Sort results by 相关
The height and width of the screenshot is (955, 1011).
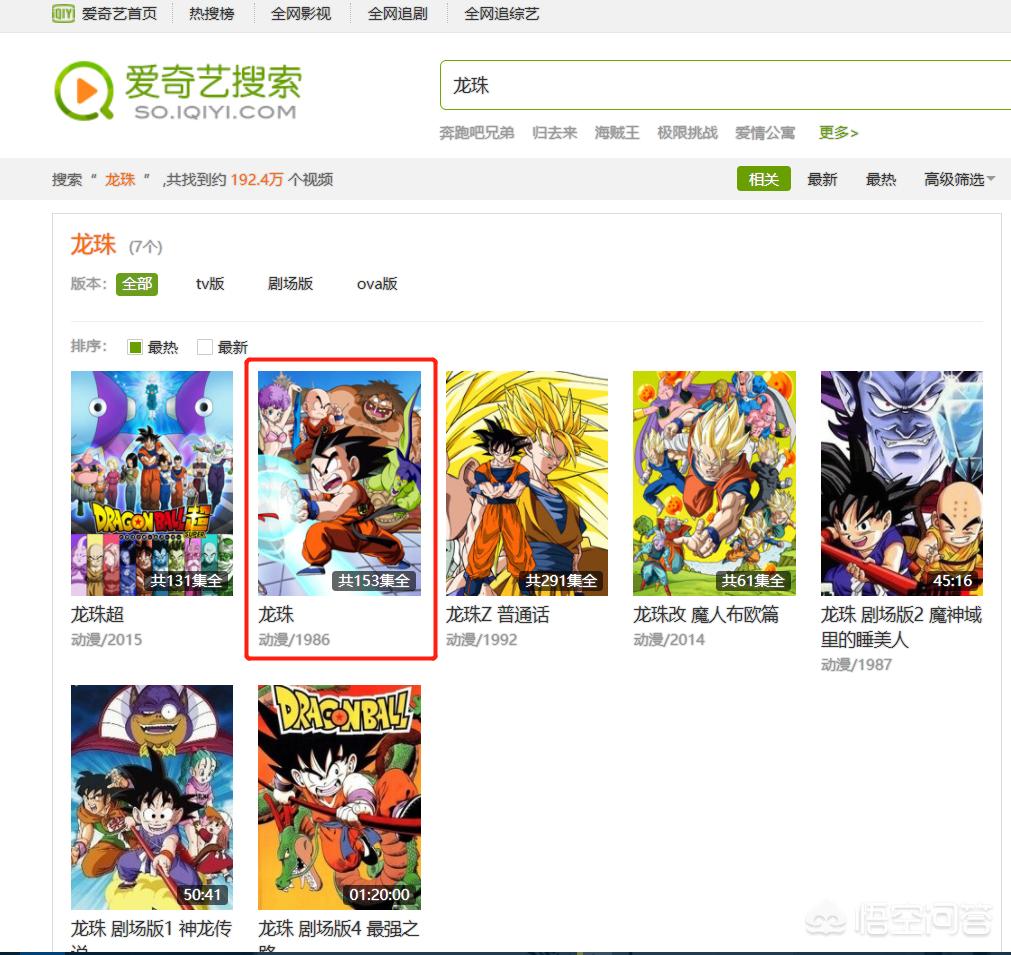click(763, 179)
